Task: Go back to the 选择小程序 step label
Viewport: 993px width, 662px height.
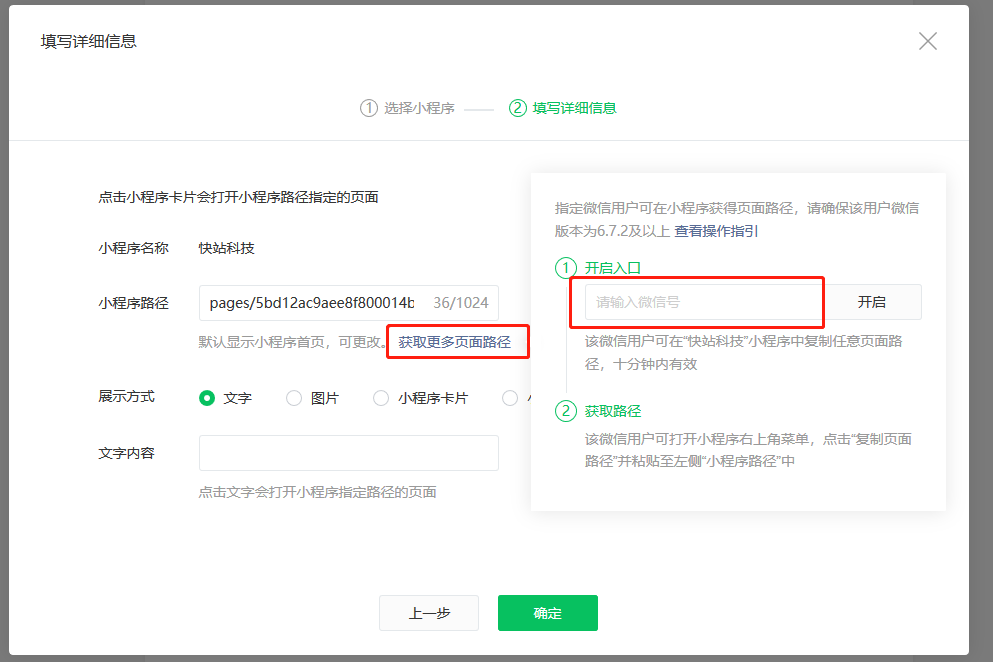Action: [x=419, y=108]
